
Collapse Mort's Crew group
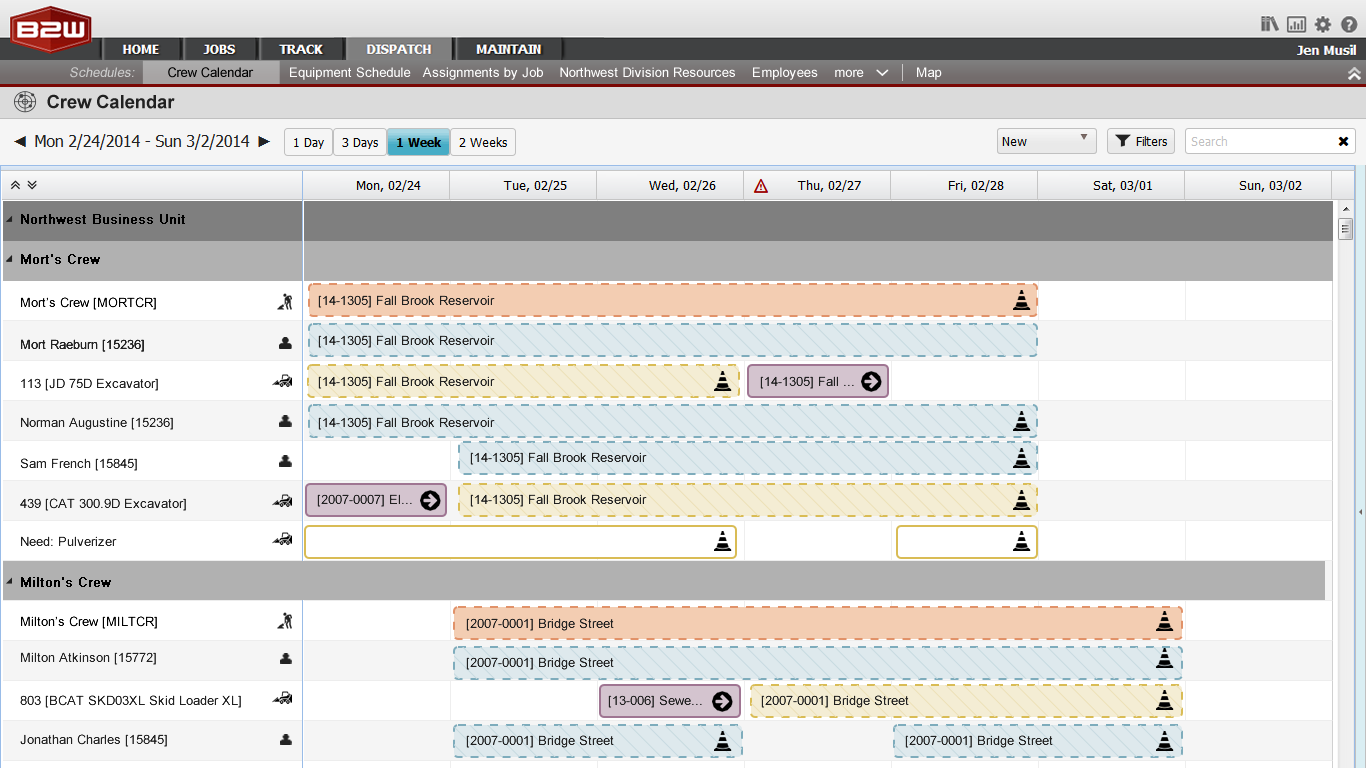pyautogui.click(x=9, y=259)
